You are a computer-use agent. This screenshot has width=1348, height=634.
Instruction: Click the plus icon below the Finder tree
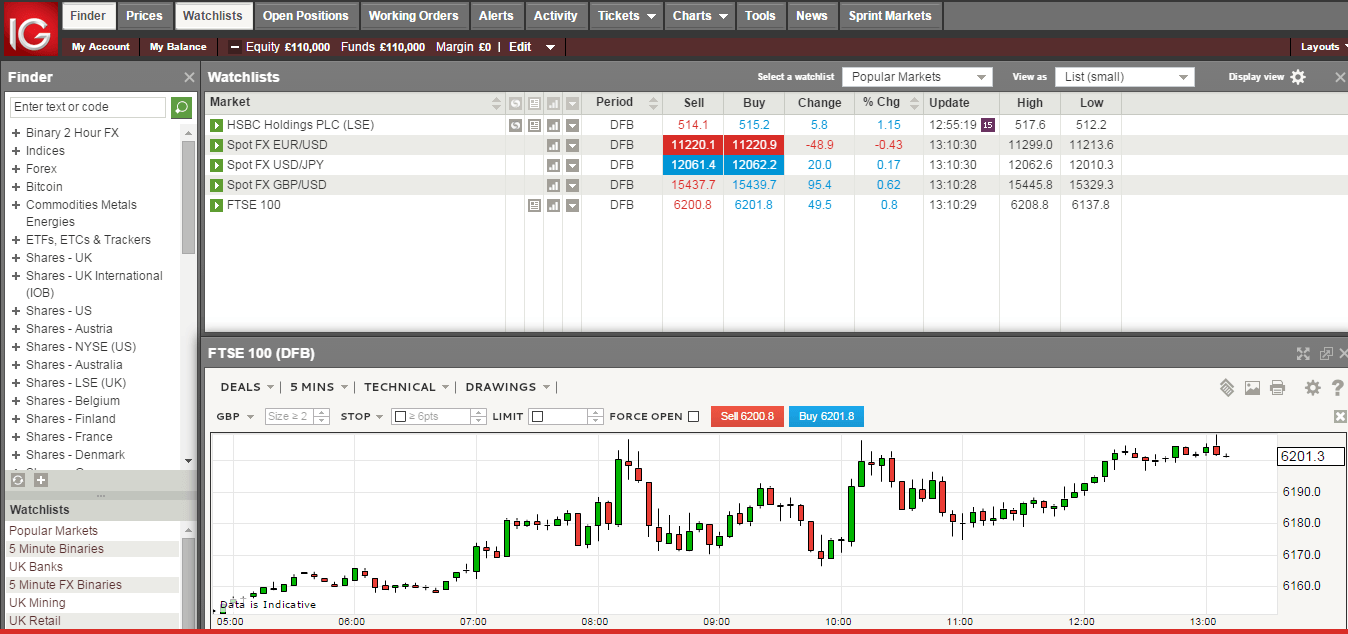(x=41, y=480)
